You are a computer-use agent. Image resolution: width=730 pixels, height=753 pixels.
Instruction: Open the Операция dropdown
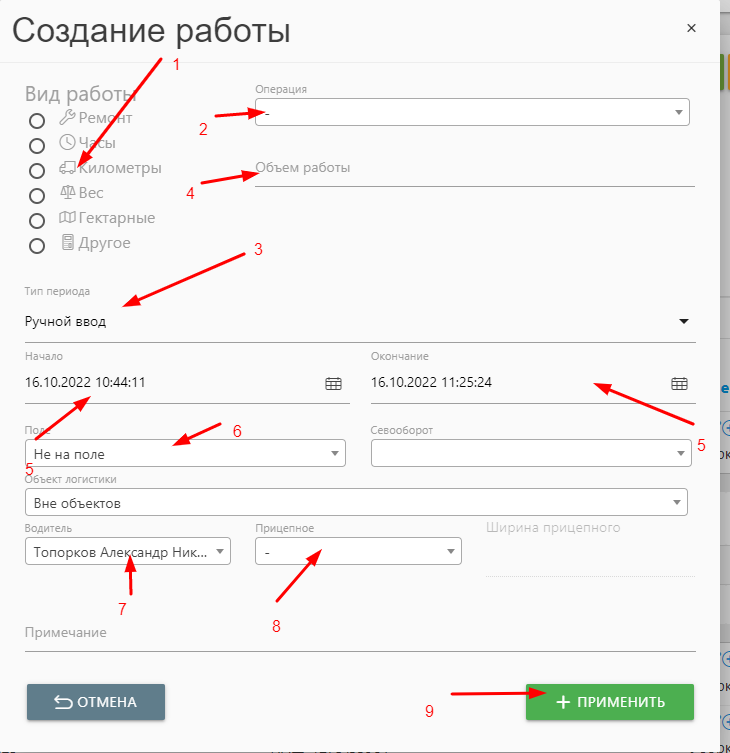click(x=472, y=112)
